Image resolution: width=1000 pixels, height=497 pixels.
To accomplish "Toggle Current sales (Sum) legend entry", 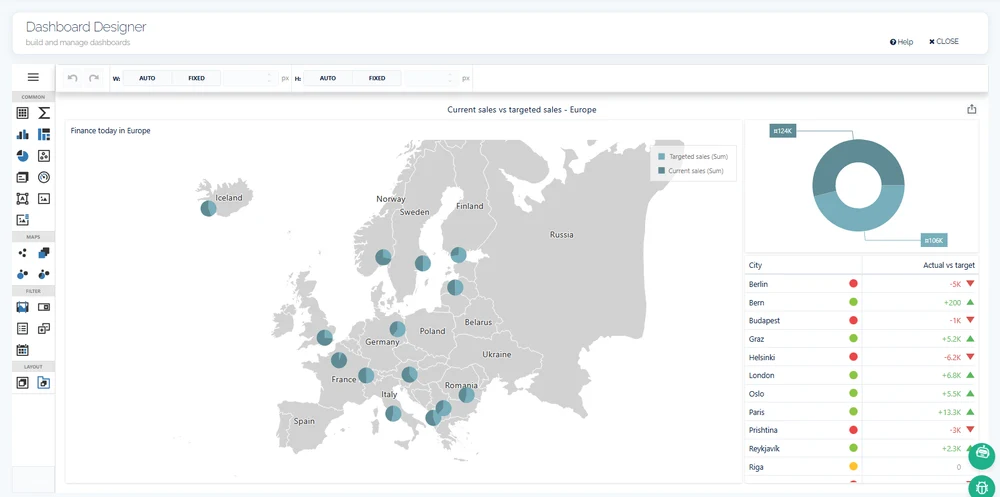I will tap(691, 170).
